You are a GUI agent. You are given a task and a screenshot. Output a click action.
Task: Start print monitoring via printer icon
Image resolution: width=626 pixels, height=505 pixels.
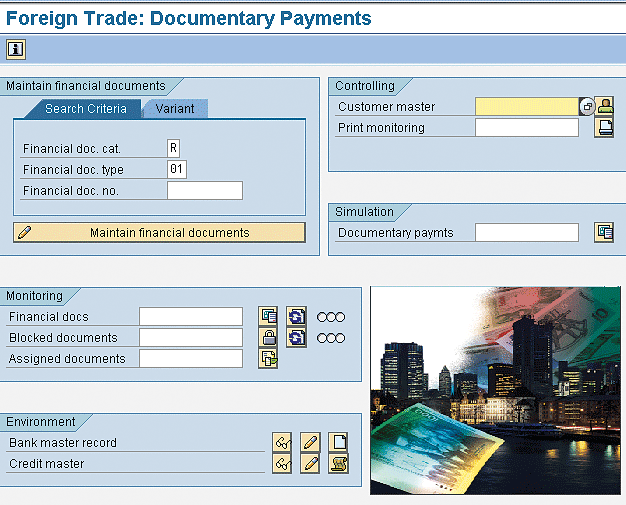(x=604, y=128)
